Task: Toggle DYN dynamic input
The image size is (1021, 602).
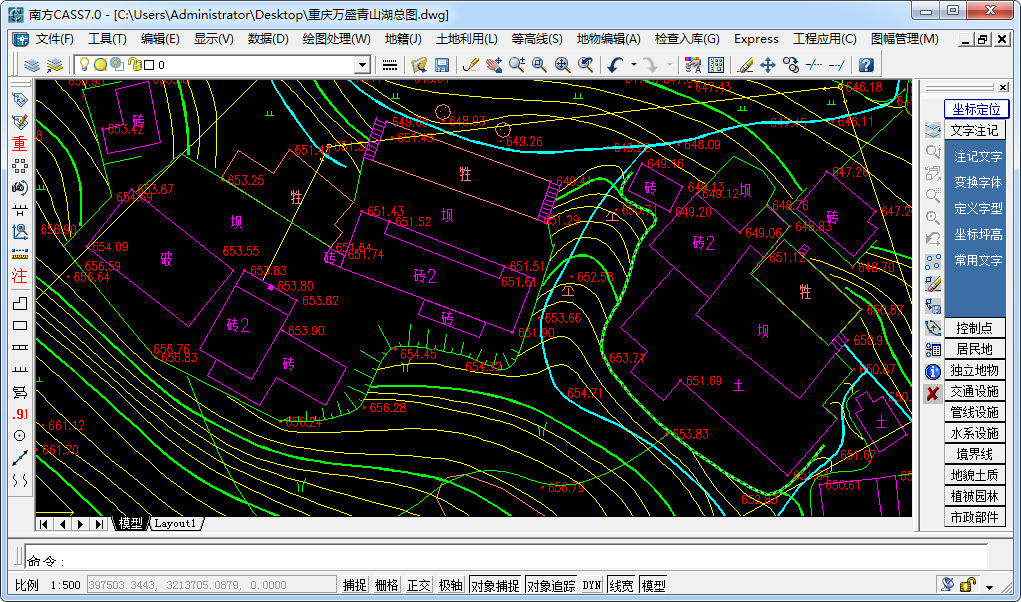Action: coord(592,585)
